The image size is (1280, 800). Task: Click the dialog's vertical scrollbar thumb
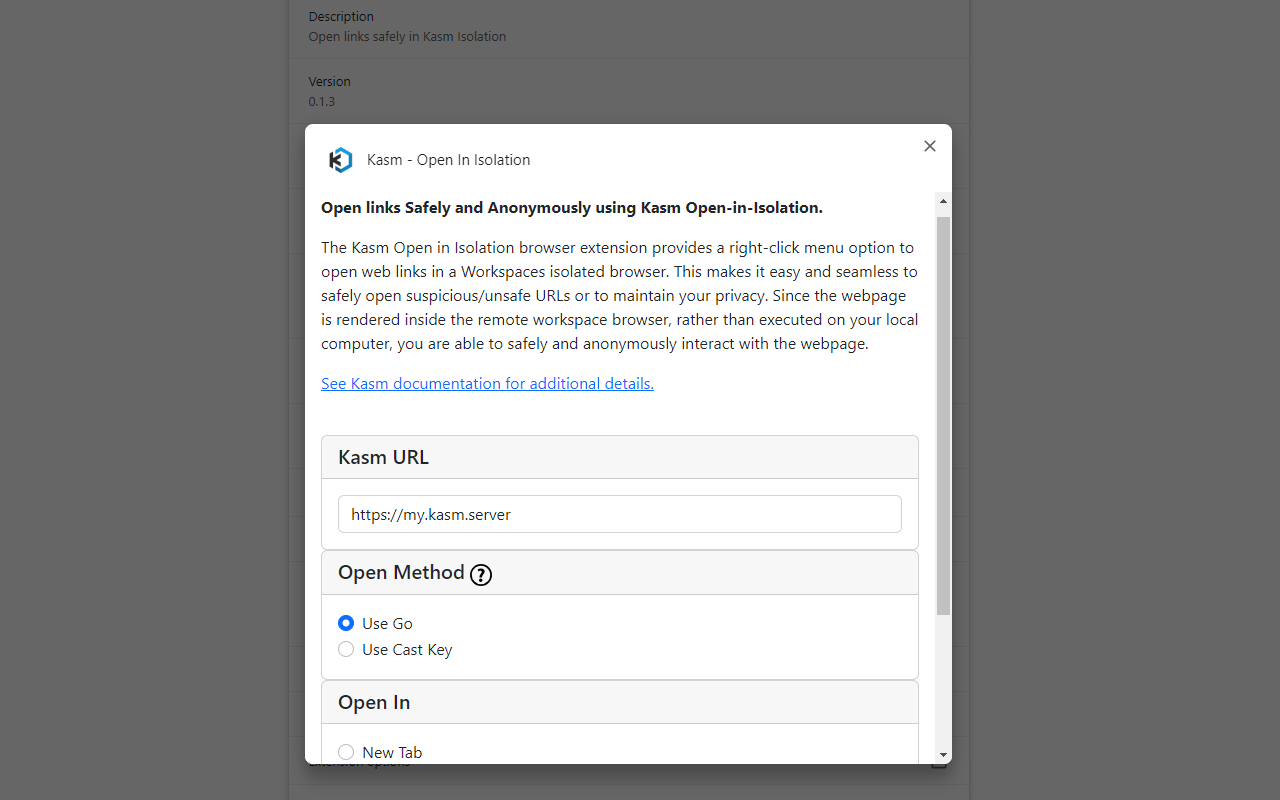point(944,415)
